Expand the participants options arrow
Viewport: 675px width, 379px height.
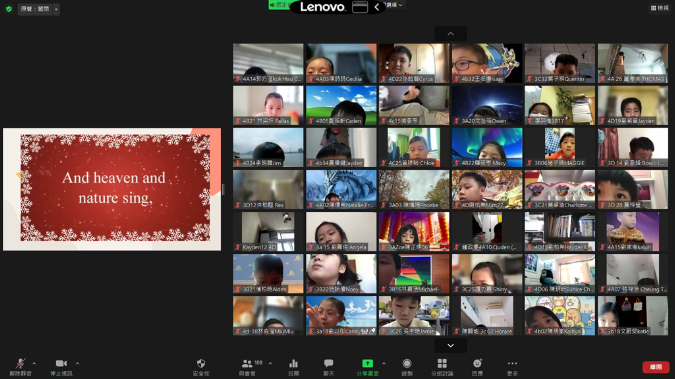point(270,363)
